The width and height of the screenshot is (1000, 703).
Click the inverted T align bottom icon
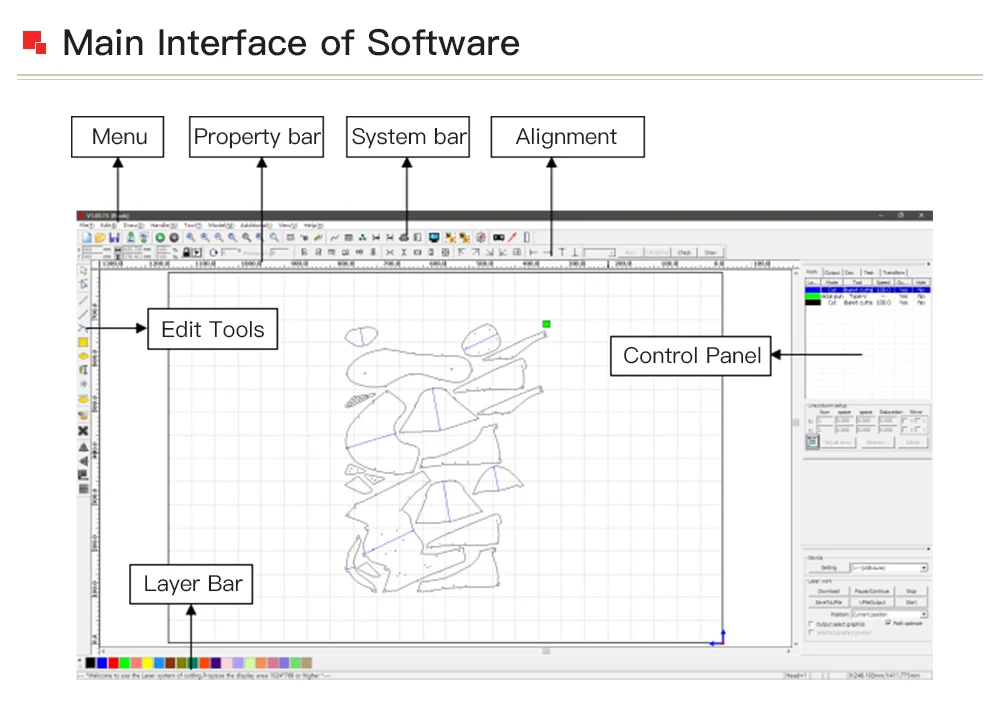tap(575, 253)
